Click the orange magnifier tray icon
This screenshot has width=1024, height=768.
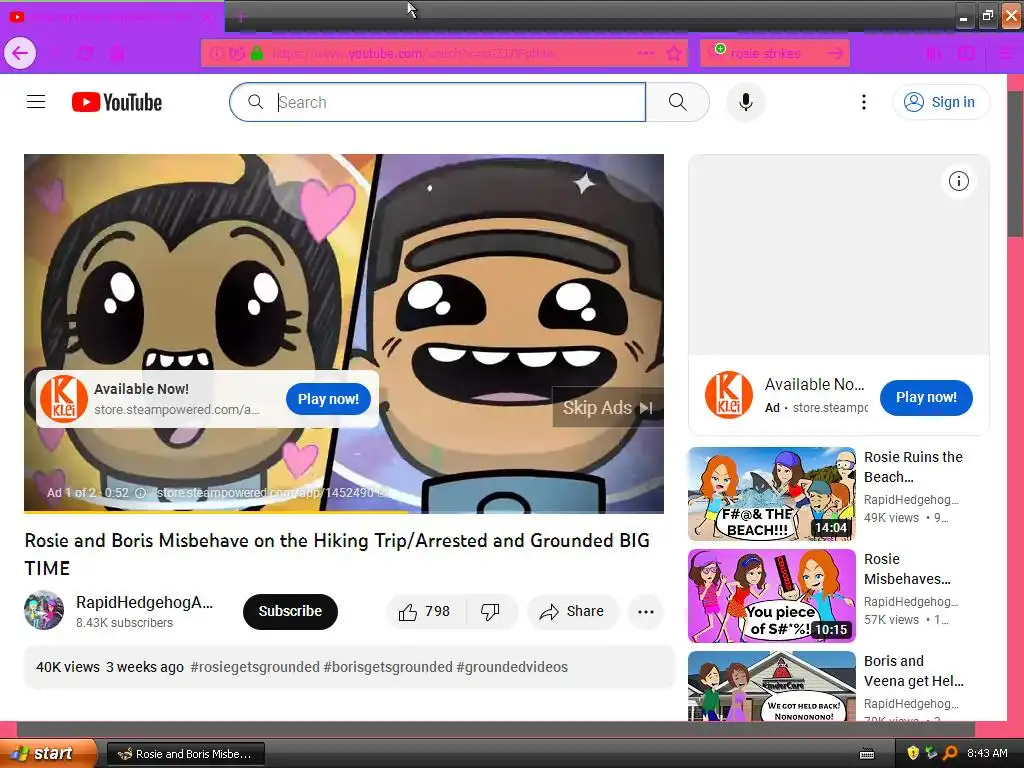click(950, 753)
